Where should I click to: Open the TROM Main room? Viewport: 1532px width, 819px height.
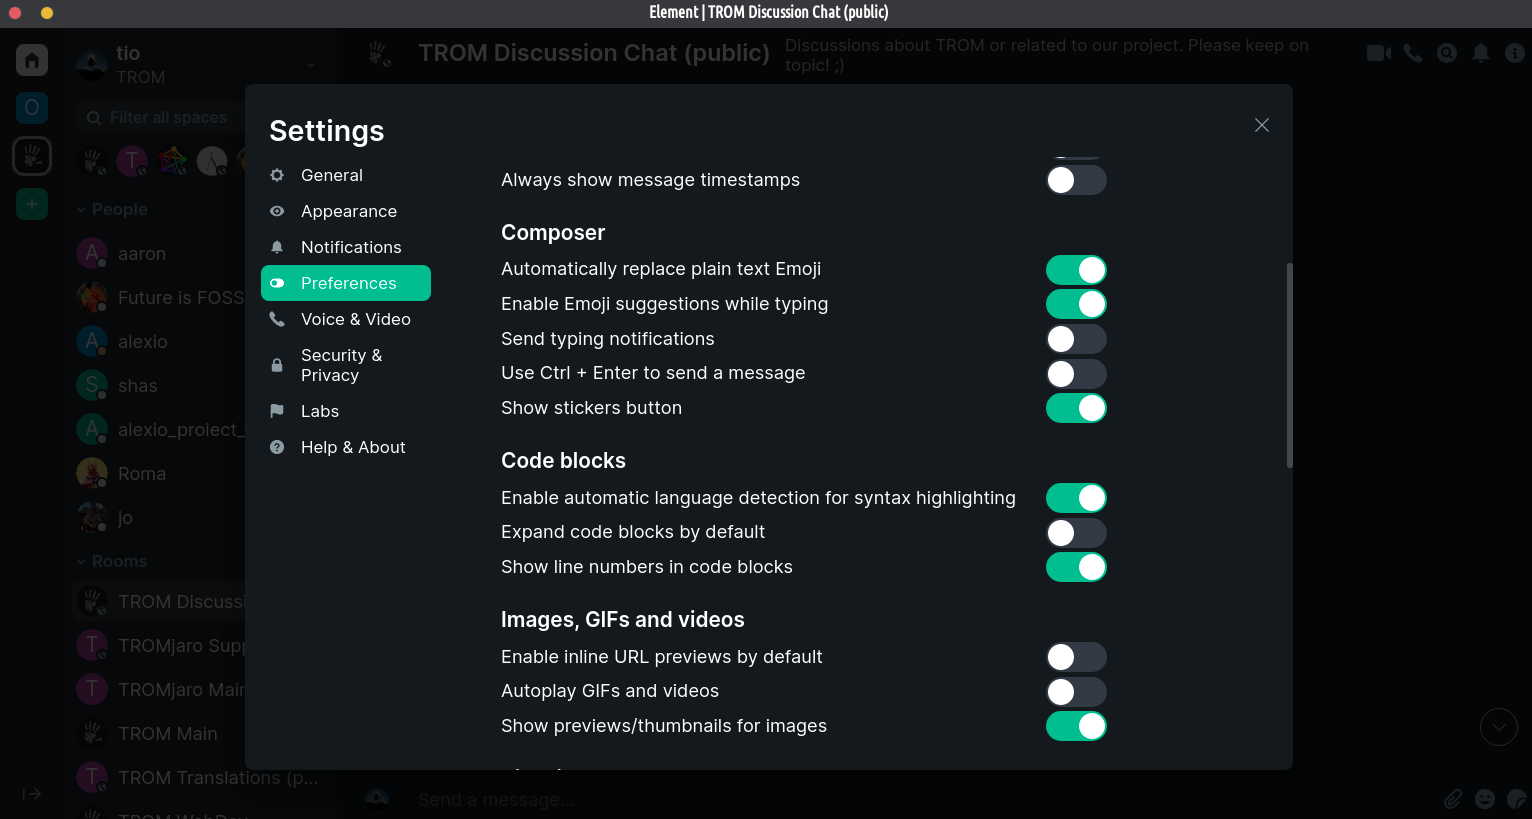point(160,734)
